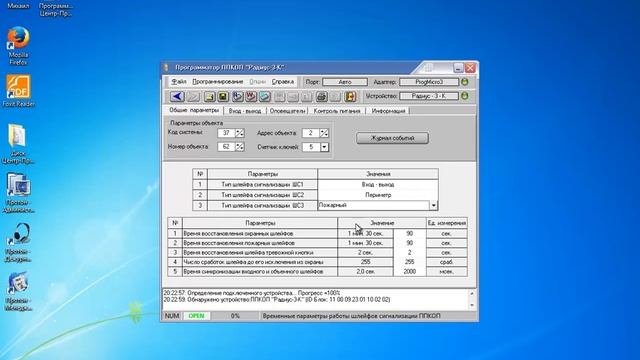Click row Тип шлейфа сигнализации ШС3

tap(262, 205)
